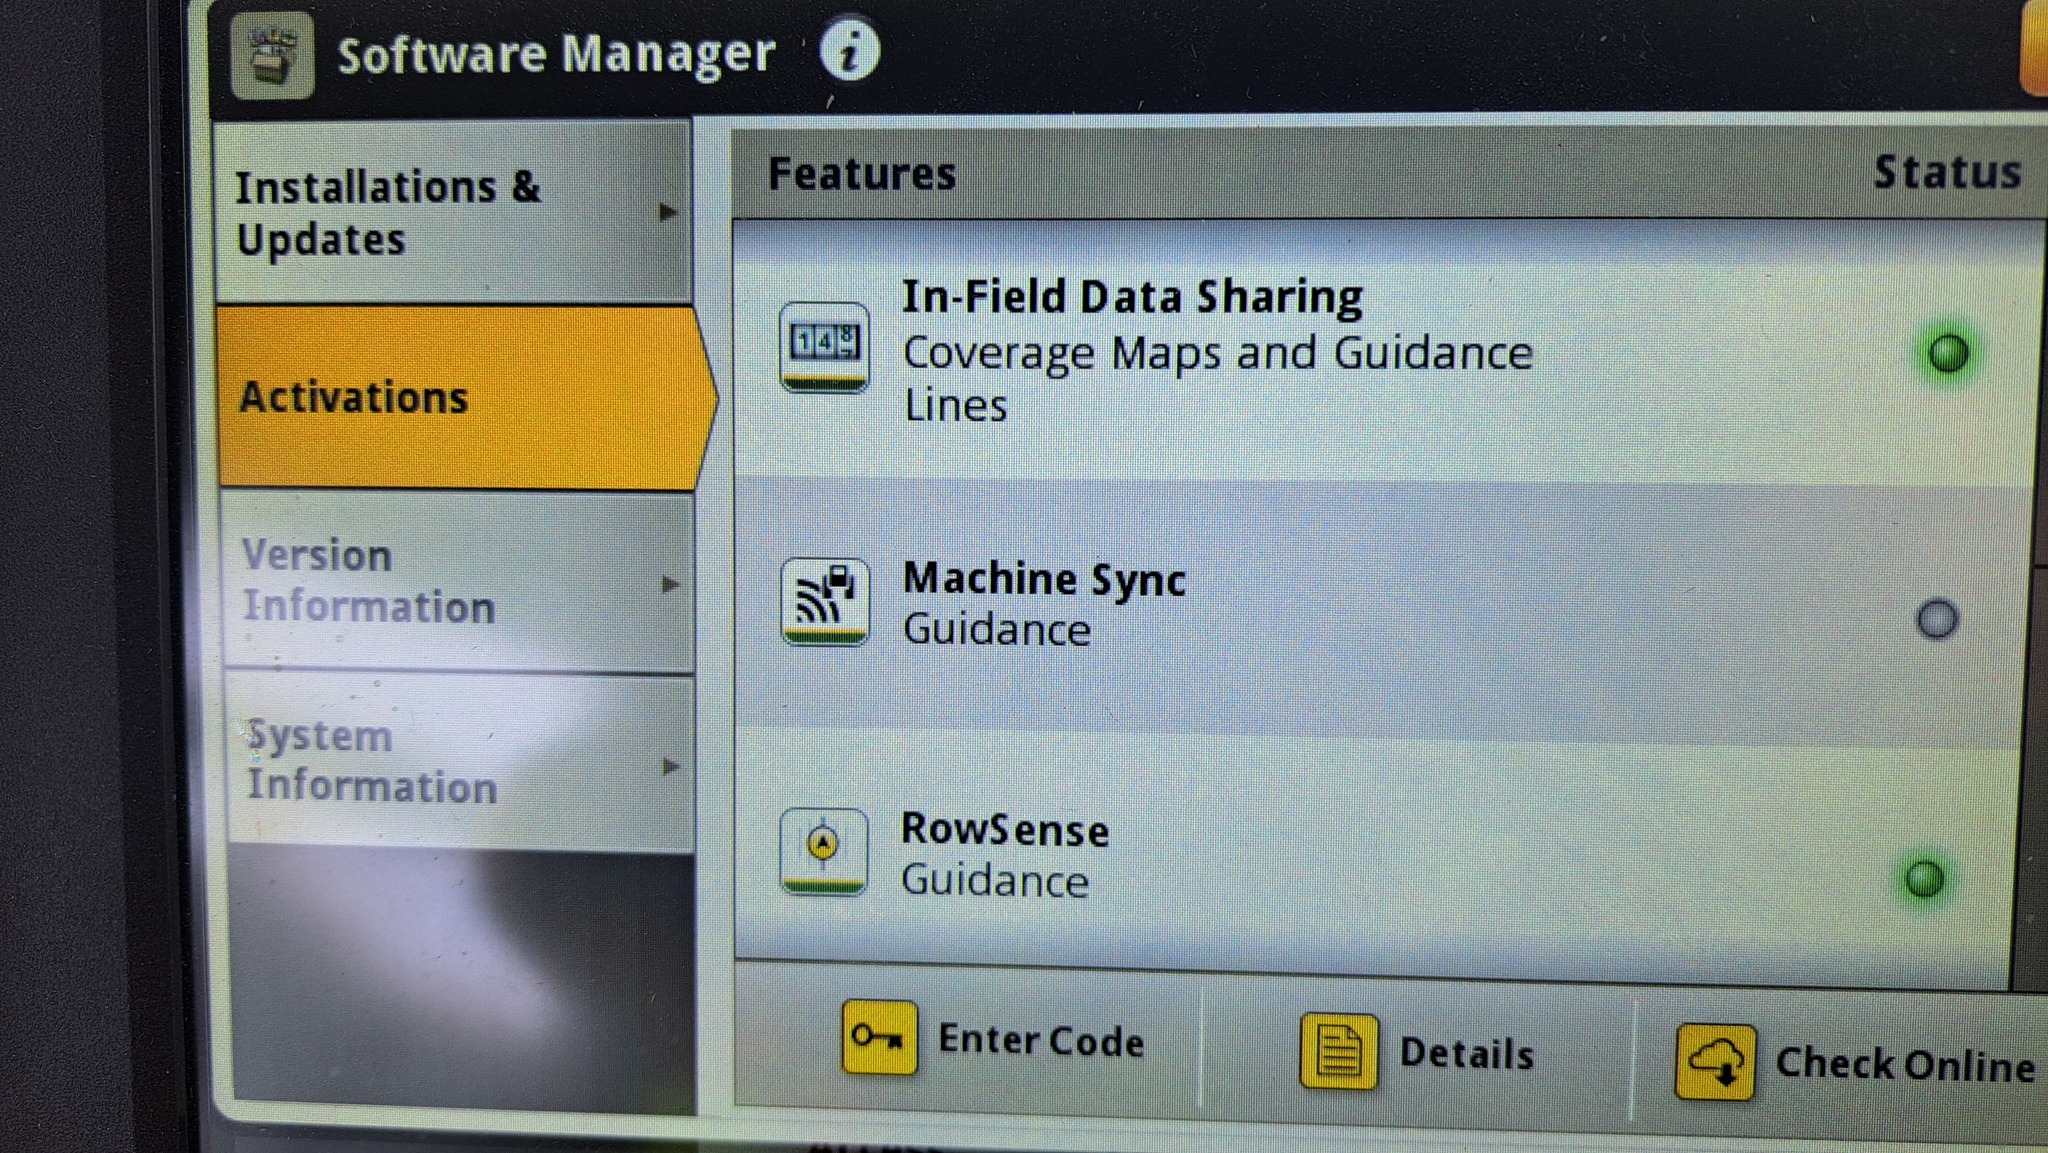Click the Features column header
Screen dimensions: 2048x1153
[861, 174]
